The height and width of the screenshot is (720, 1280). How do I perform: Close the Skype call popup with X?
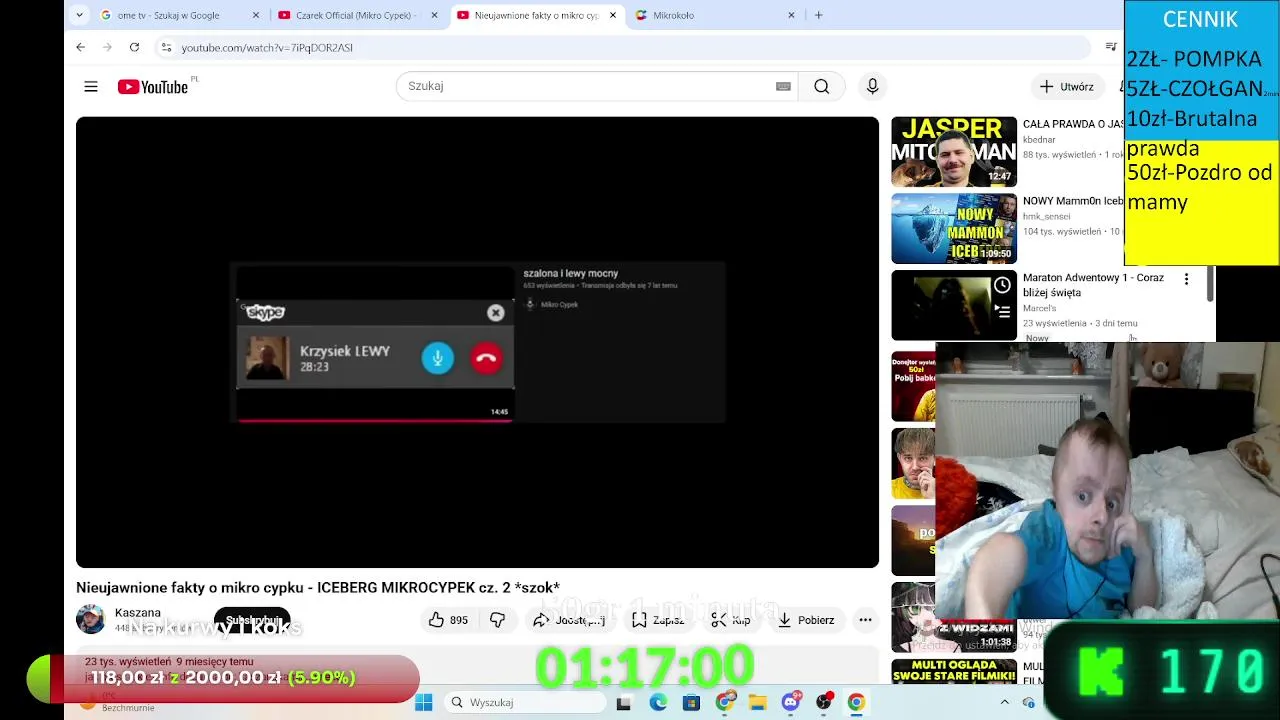495,313
